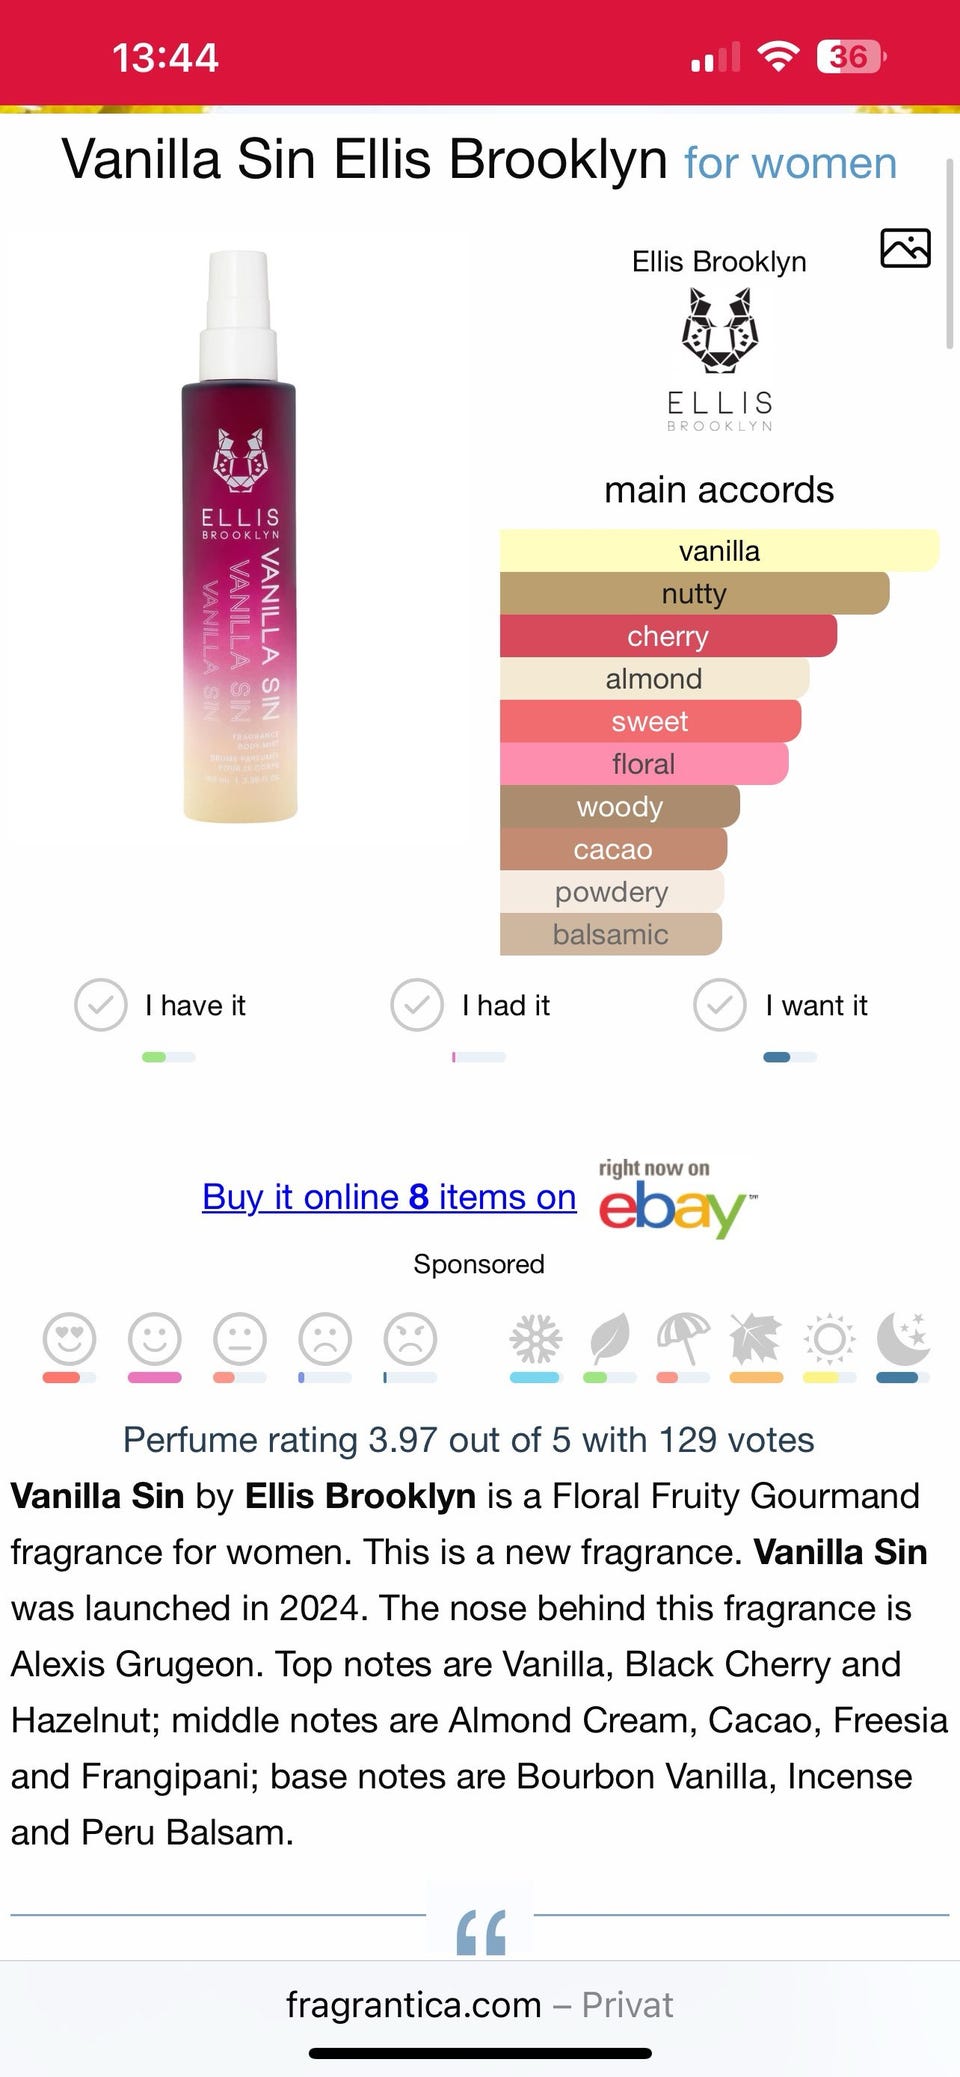Tap the fragrantica.com address bar

click(x=480, y=2004)
